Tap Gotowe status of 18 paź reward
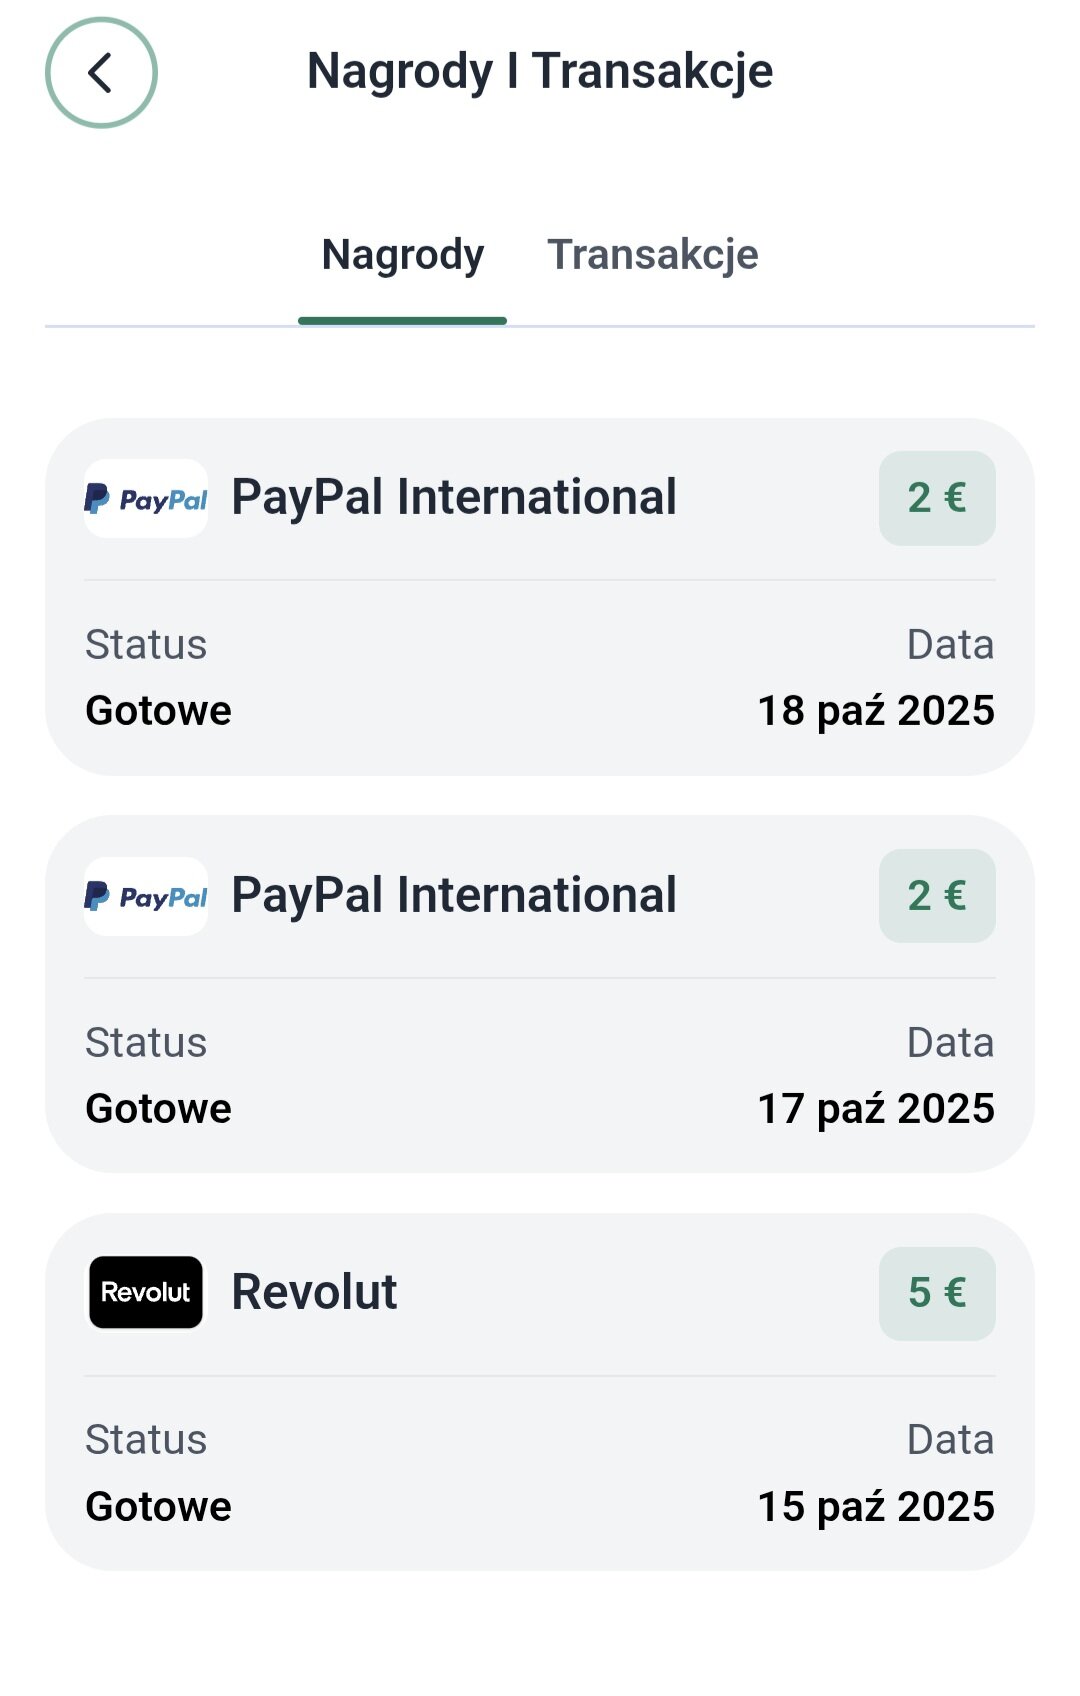 coord(158,711)
